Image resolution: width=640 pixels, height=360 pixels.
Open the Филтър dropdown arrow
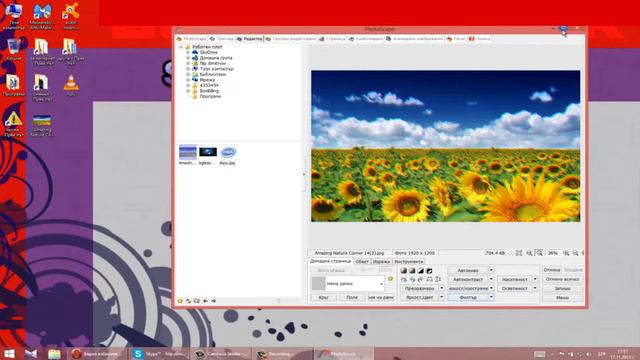pos(491,297)
